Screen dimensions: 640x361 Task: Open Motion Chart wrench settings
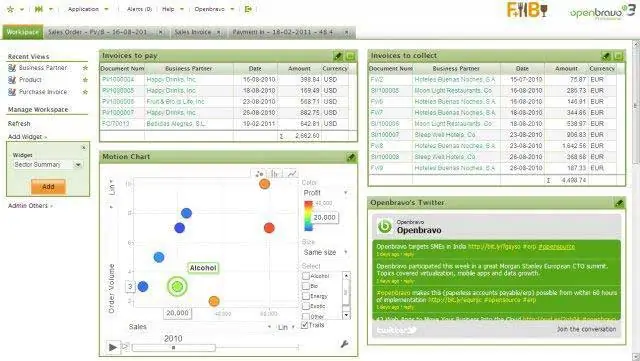point(344,344)
